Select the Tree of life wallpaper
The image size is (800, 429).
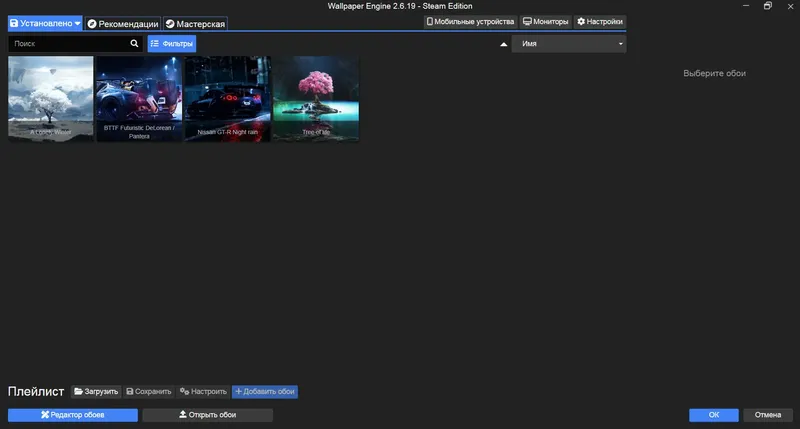(316, 98)
